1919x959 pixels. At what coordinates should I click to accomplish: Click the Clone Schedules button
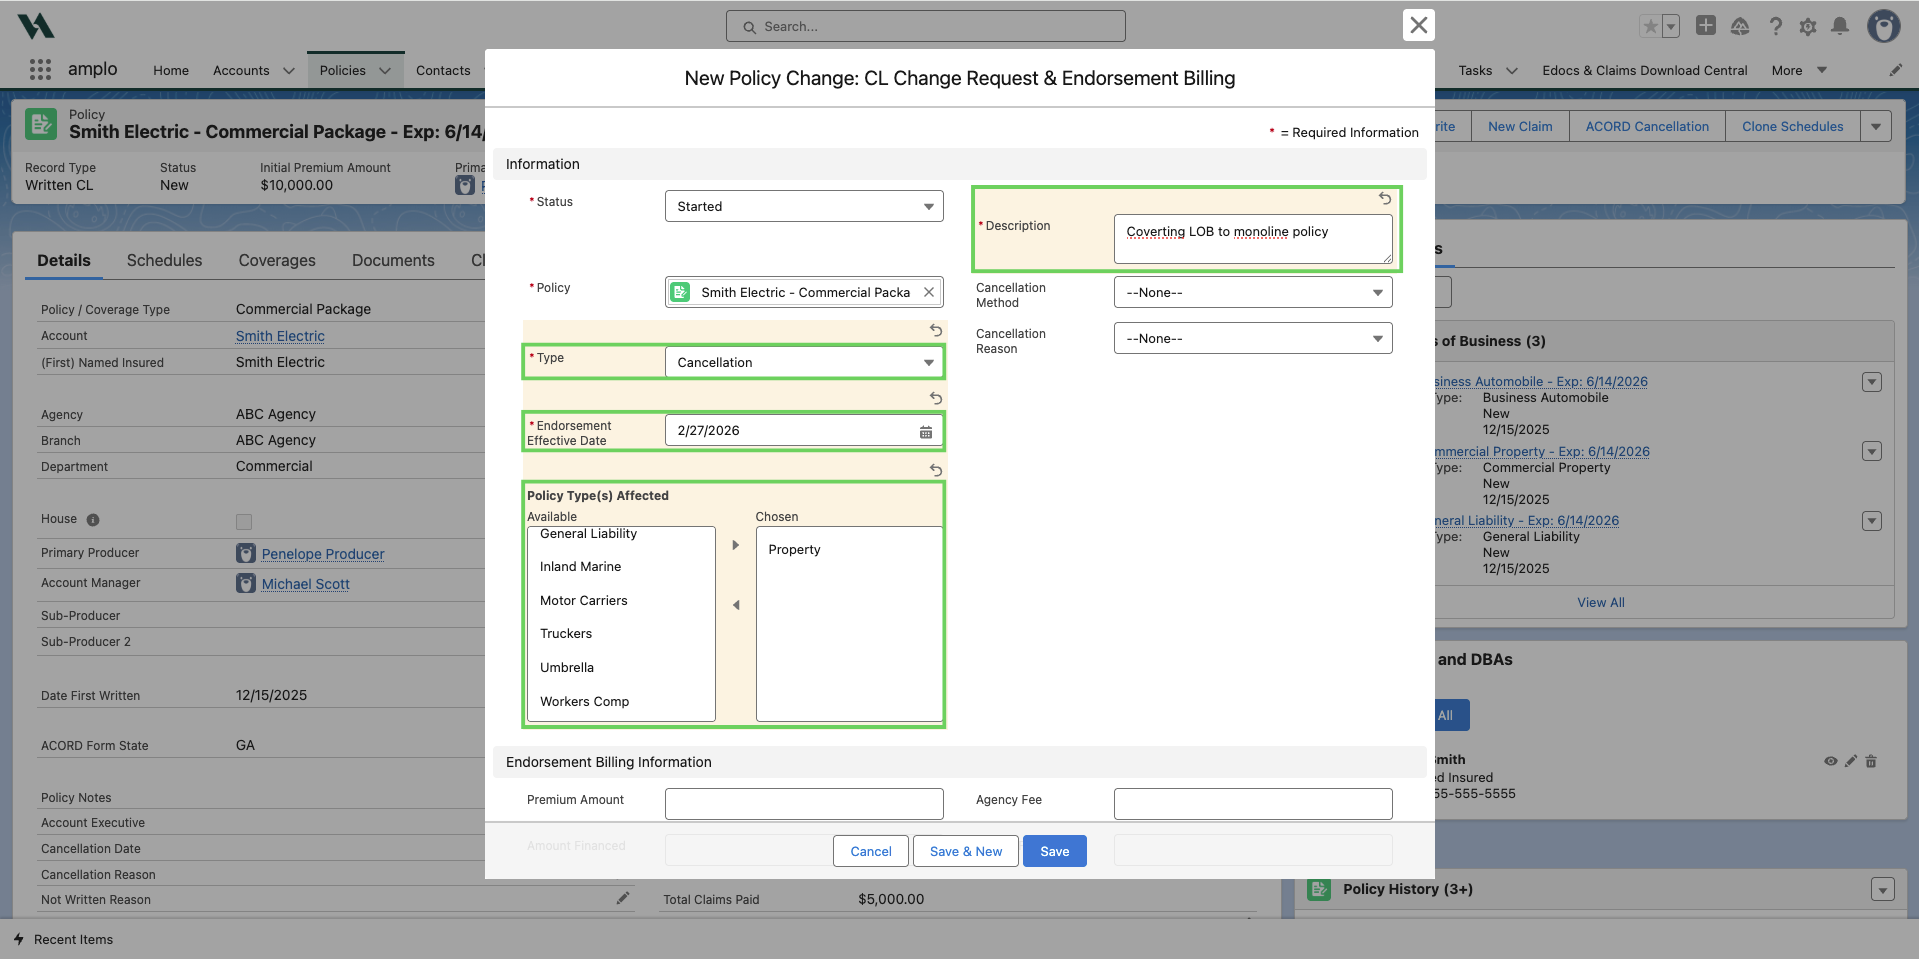pos(1793,126)
